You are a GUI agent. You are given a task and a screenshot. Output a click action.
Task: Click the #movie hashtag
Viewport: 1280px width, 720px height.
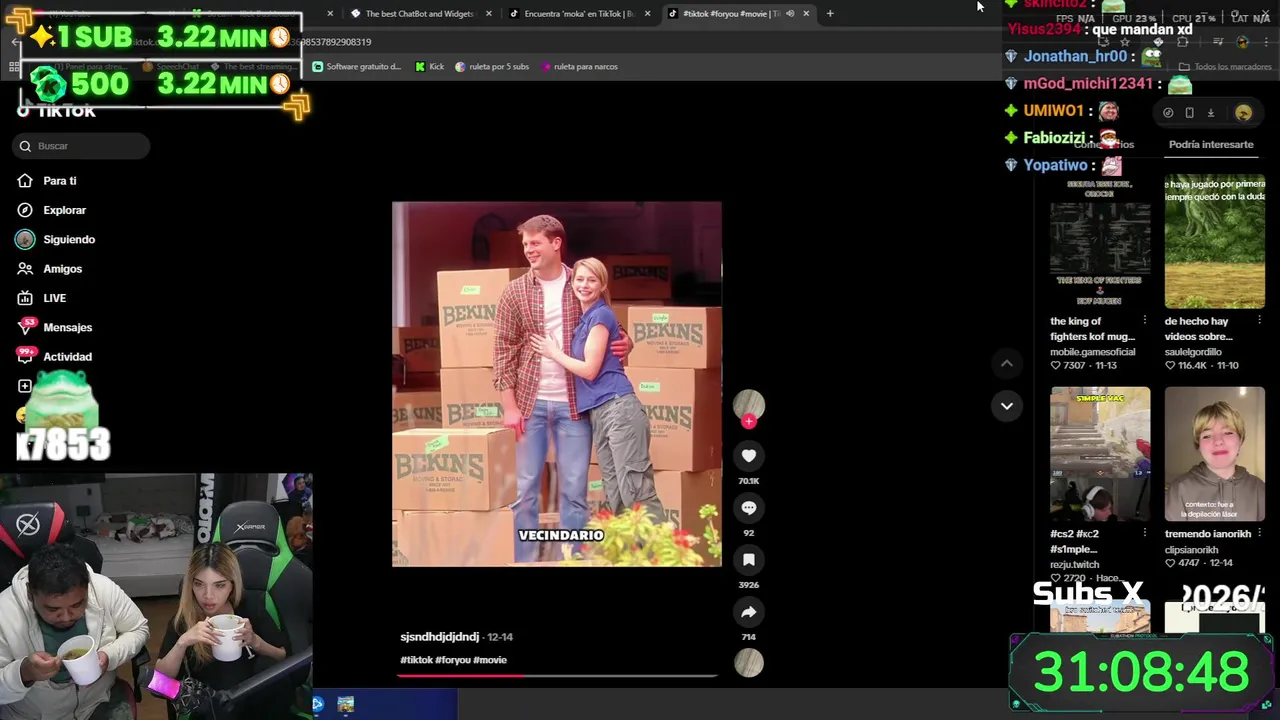point(490,660)
